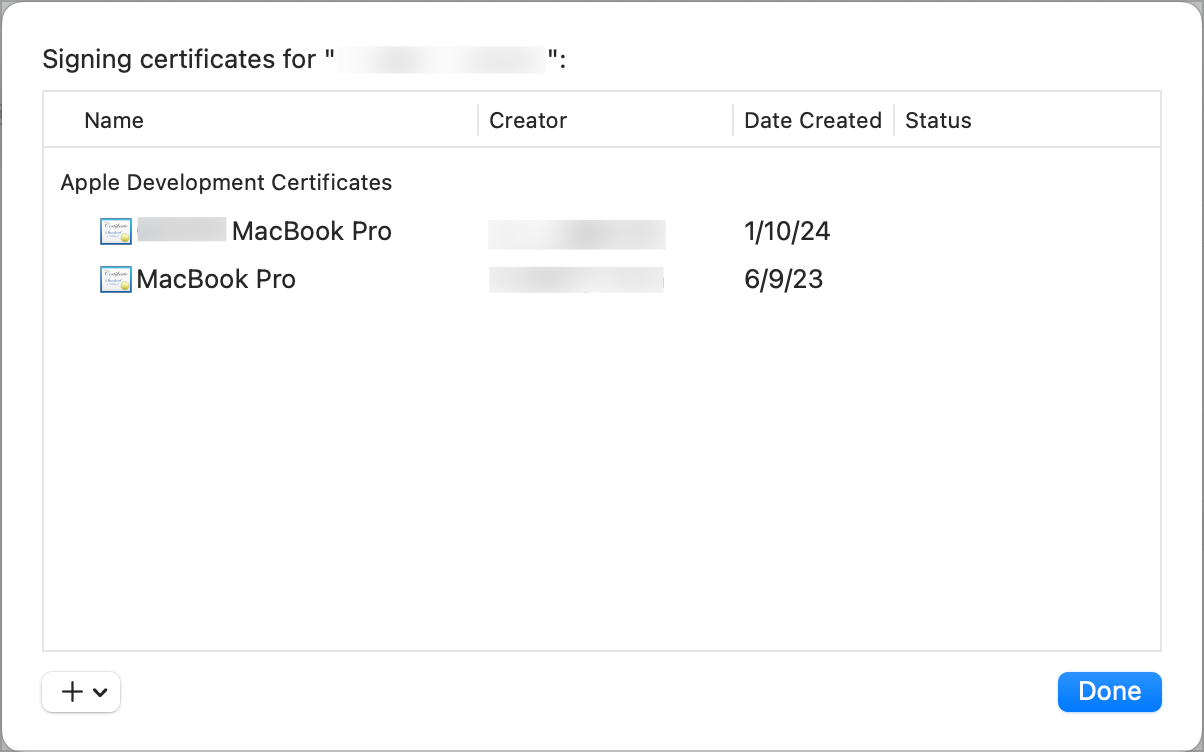Click the Done button

coord(1109,691)
